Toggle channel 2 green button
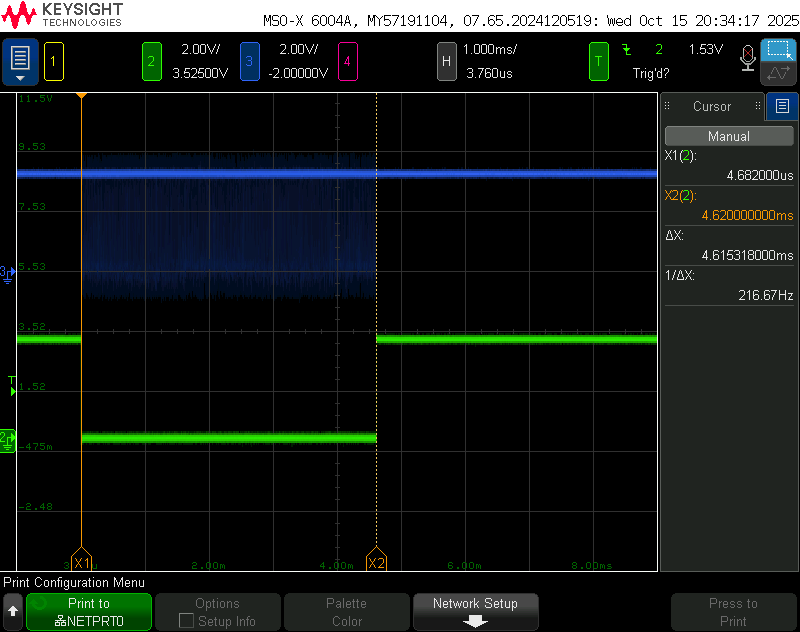Screen dimensions: 800x632 coord(152,62)
